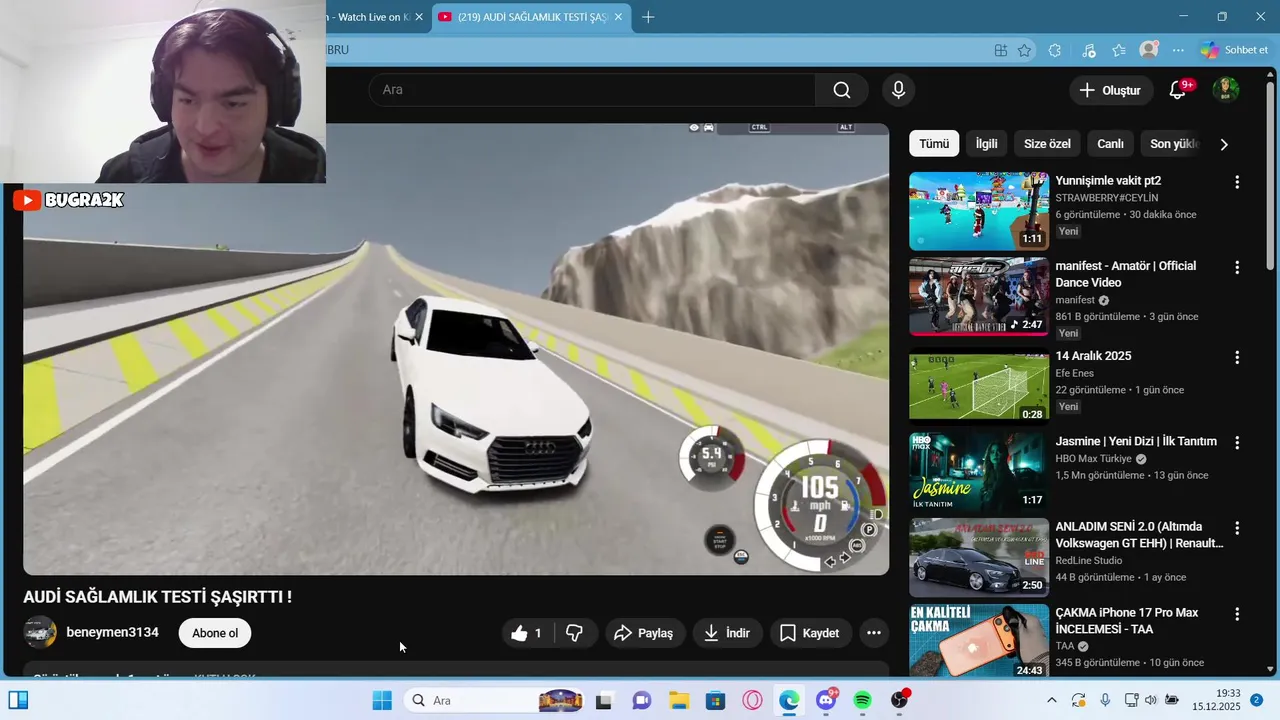This screenshot has height=720, width=1280.
Task: Open ÇAKMA iPhone 17 Pro Max title
Action: pyautogui.click(x=1127, y=620)
